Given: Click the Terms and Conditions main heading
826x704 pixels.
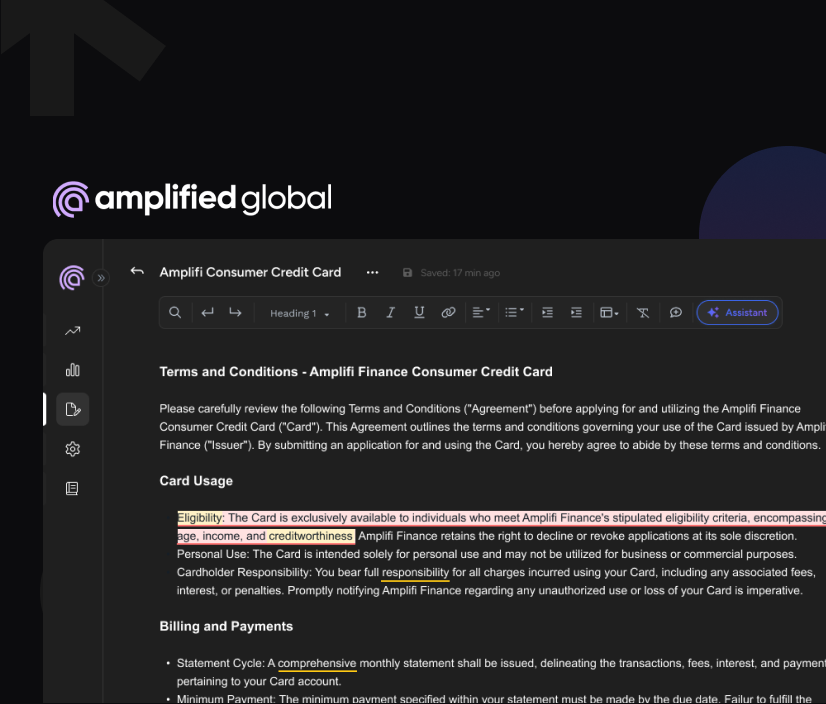Looking at the screenshot, I should click(x=356, y=371).
